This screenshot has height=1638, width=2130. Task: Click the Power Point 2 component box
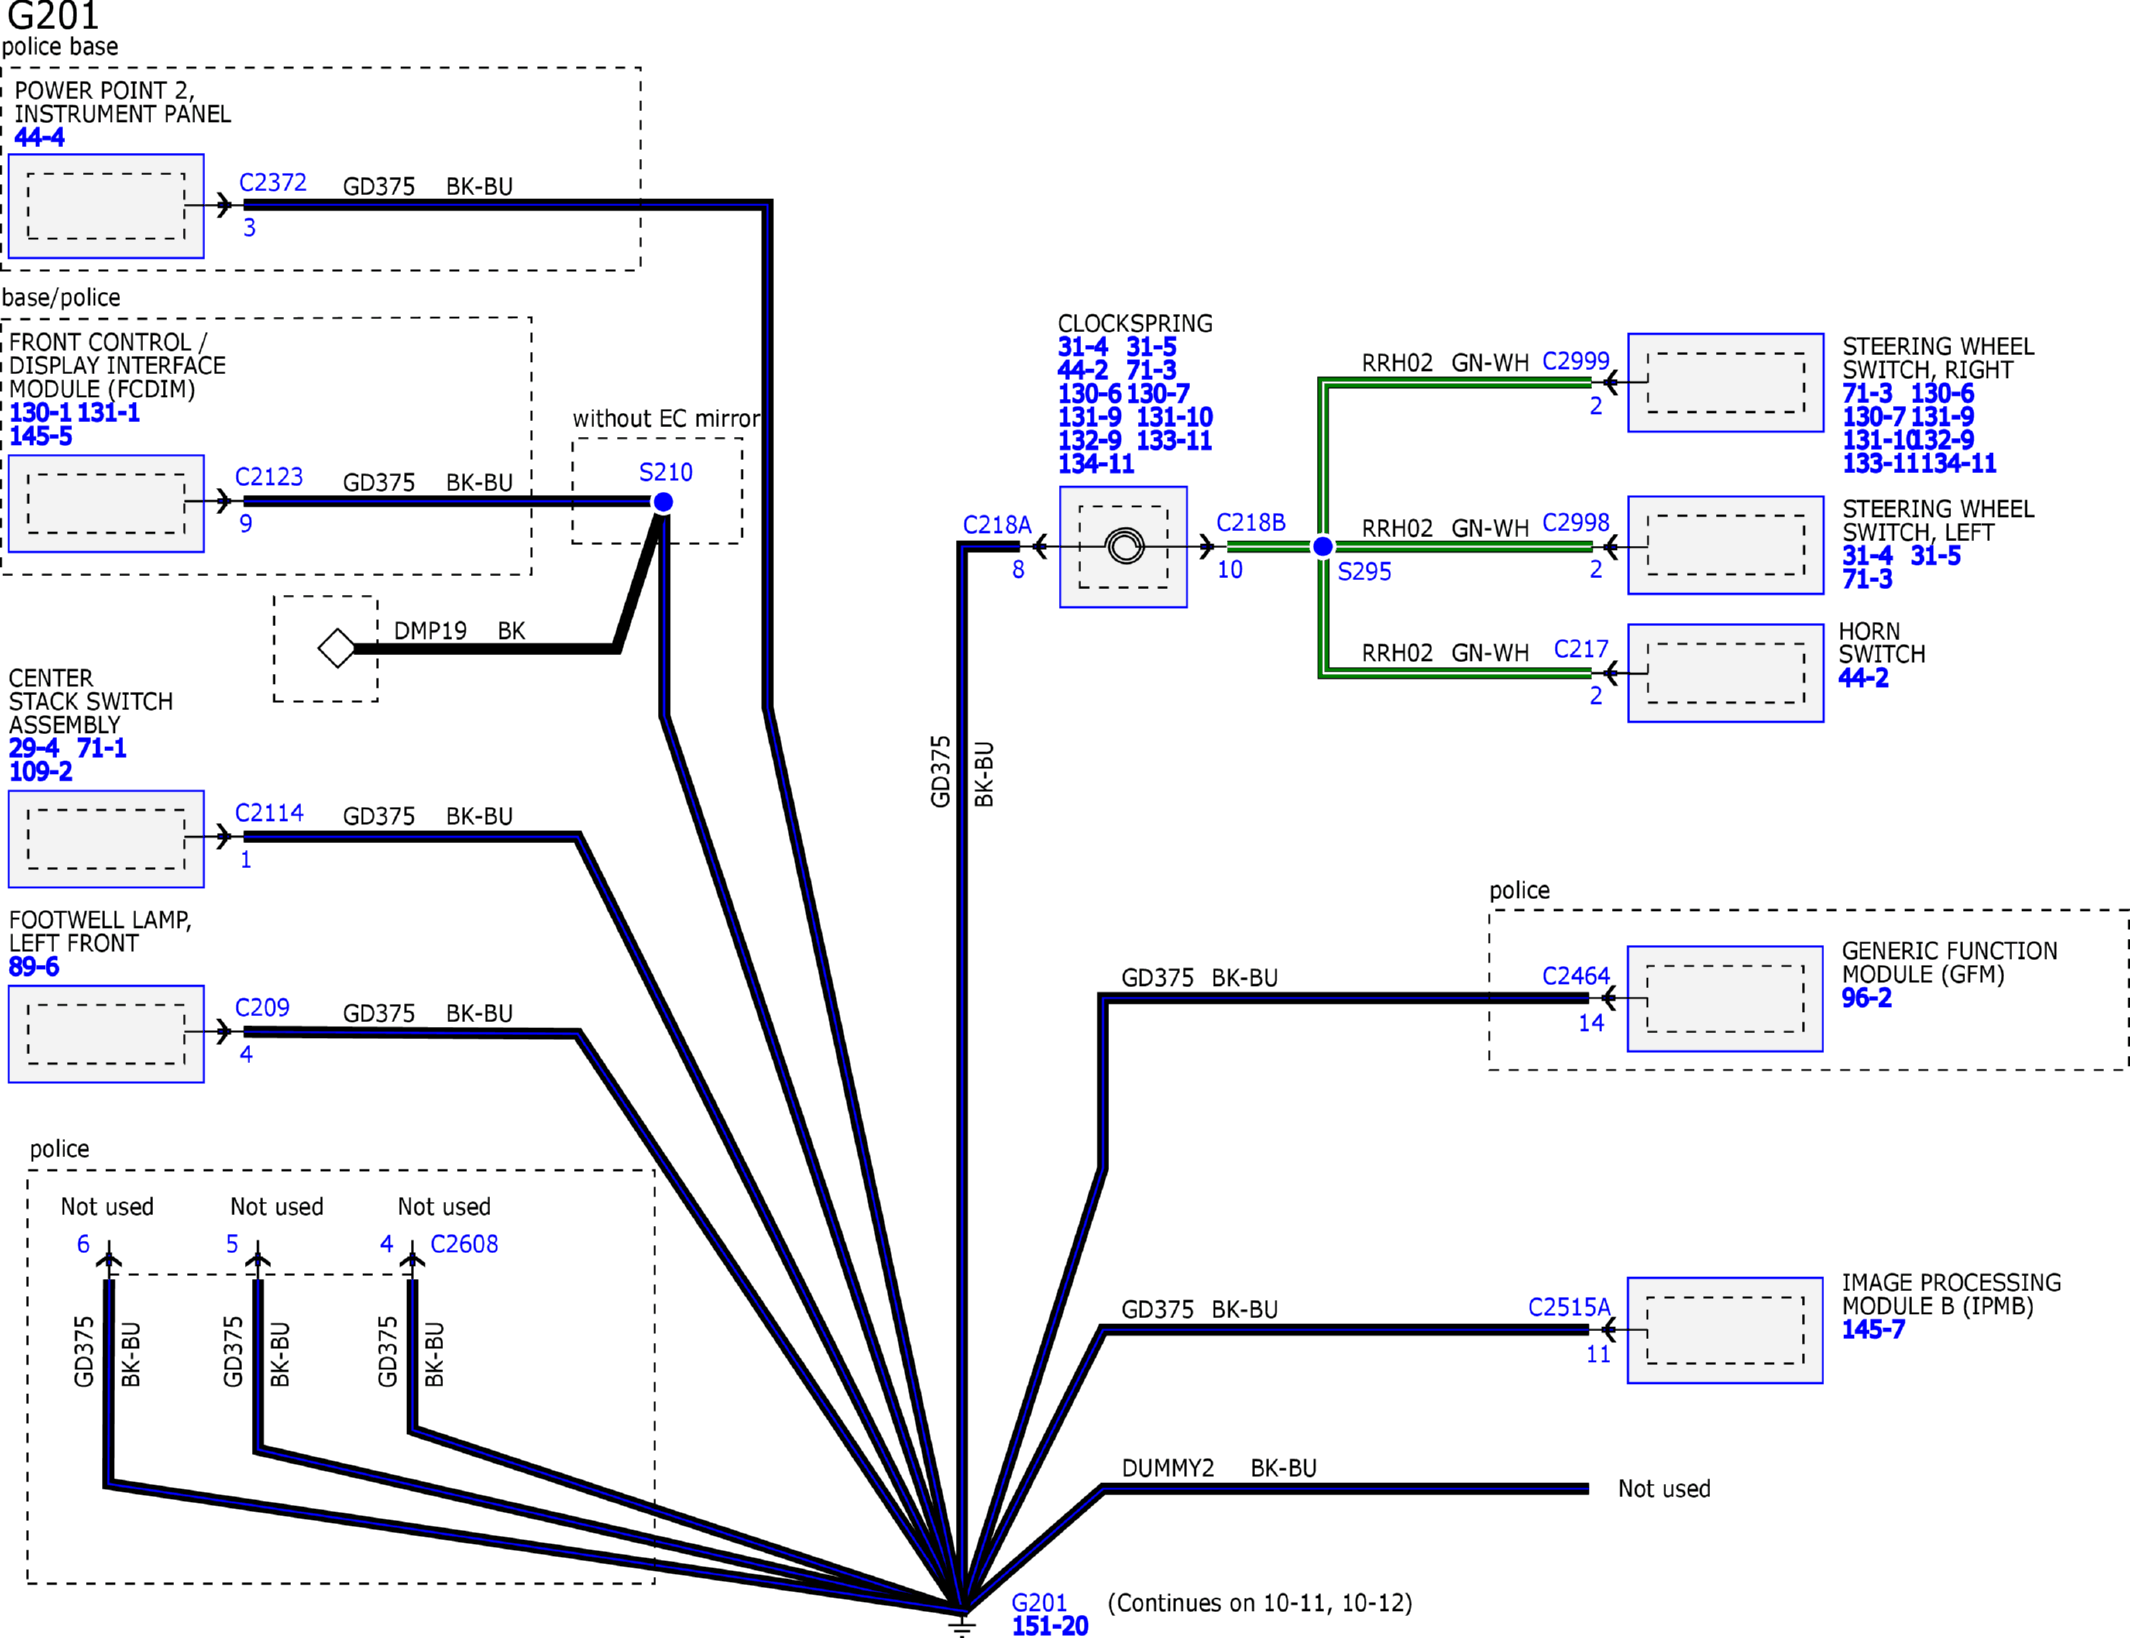tap(106, 206)
